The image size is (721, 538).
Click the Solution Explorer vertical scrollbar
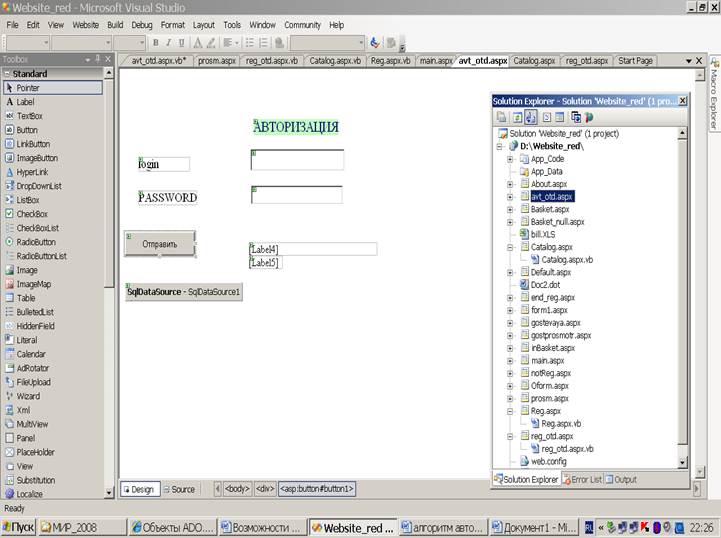coord(682,297)
